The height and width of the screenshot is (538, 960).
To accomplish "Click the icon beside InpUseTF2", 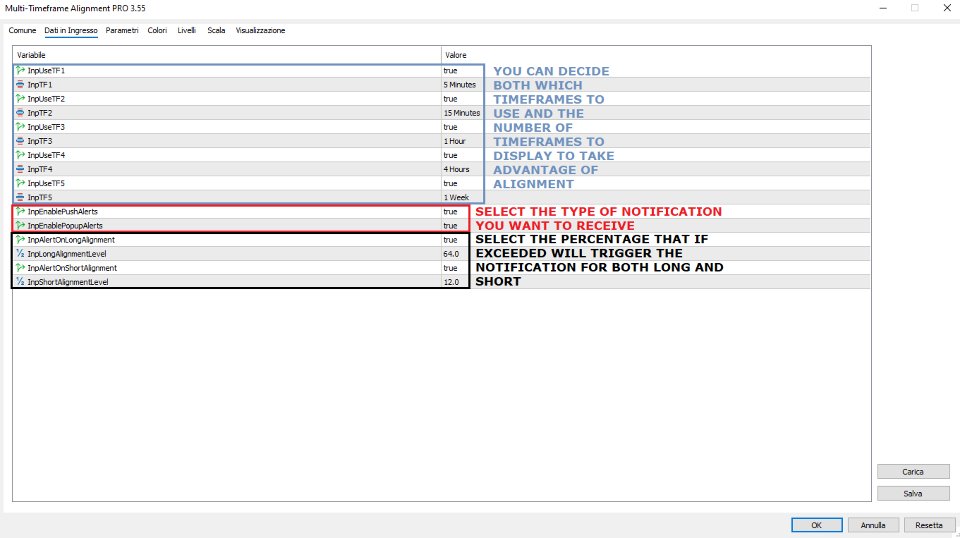I will (x=20, y=99).
